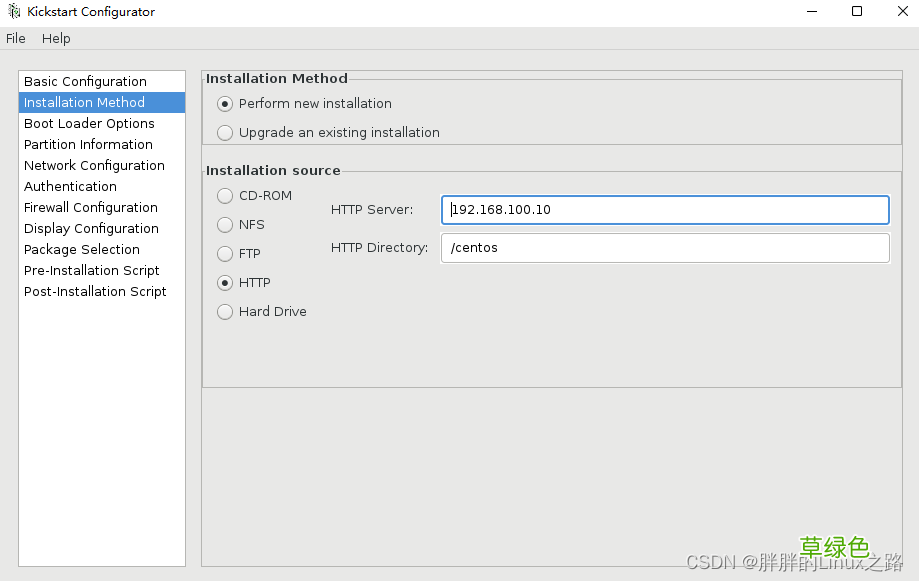Click the HTTP Server address field
Viewport: 919px width, 581px height.
[665, 209]
